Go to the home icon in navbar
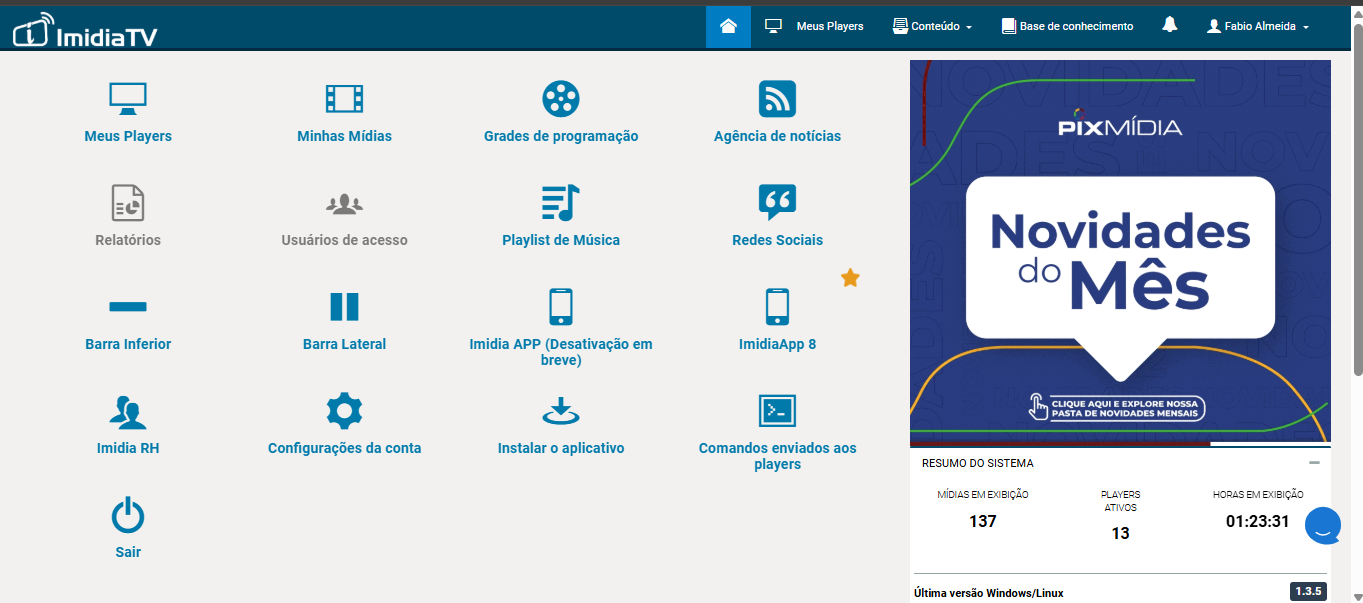Viewport: 1363px width, 603px height. 728,26
